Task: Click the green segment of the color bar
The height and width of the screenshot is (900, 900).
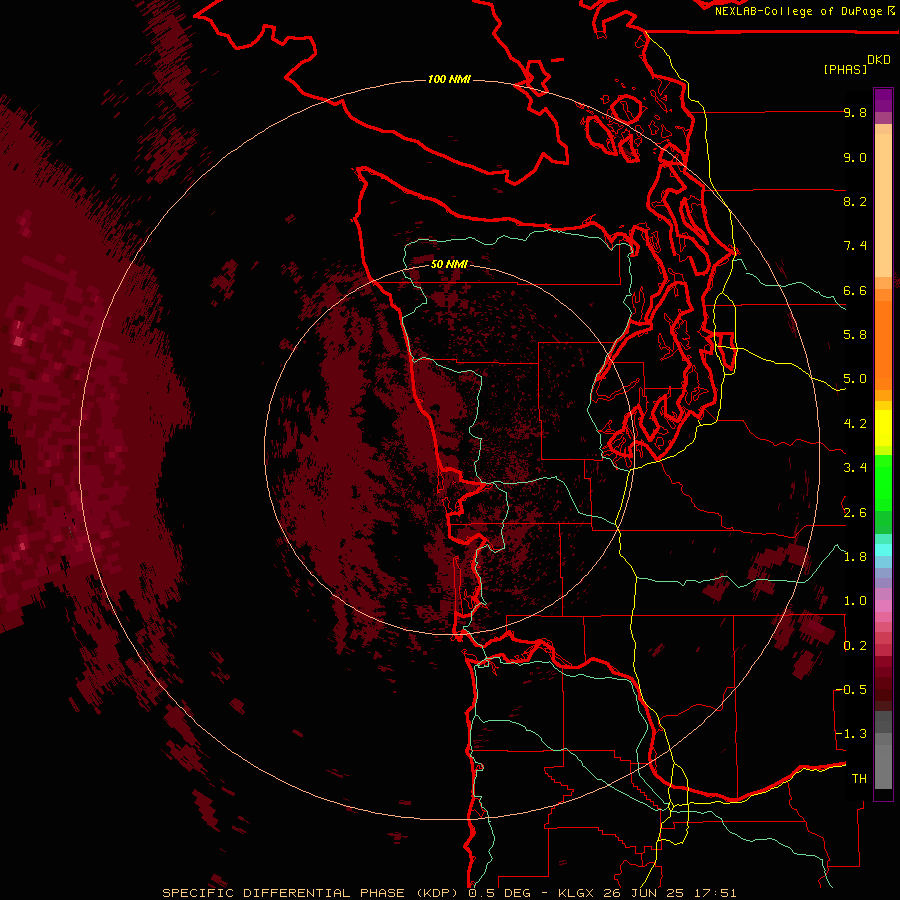Action: point(883,484)
